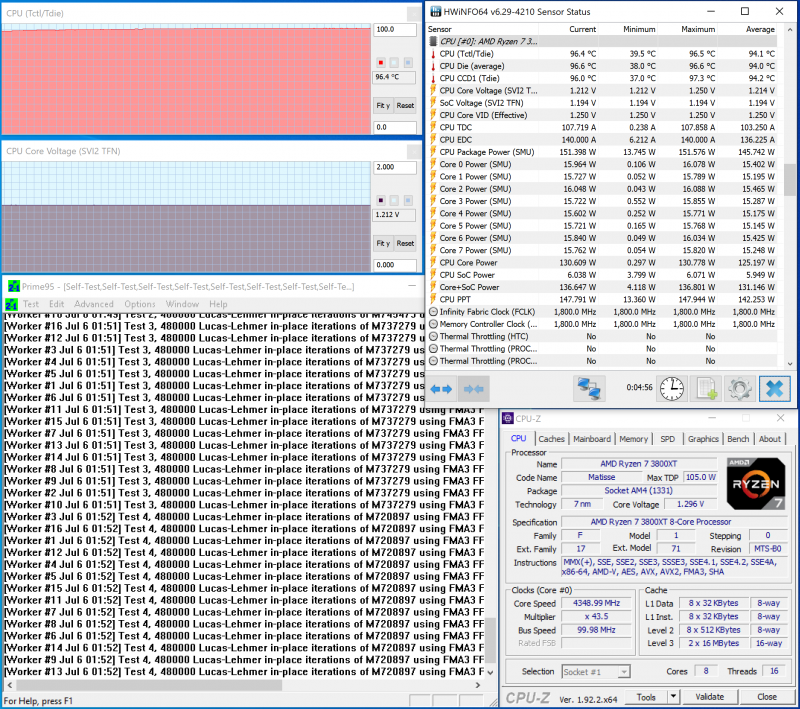Click clock icon beside Memory Controller Clock row

[x=433, y=324]
